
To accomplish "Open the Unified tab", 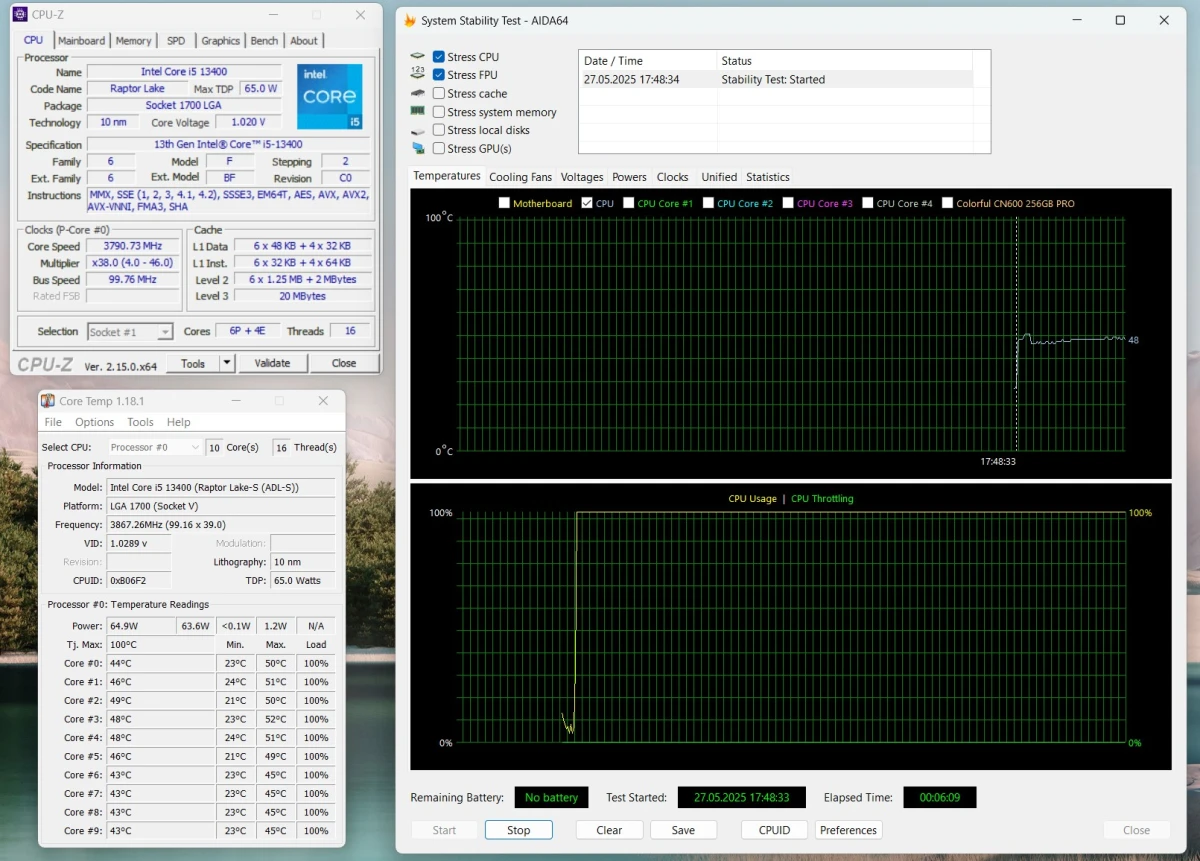I will click(719, 177).
